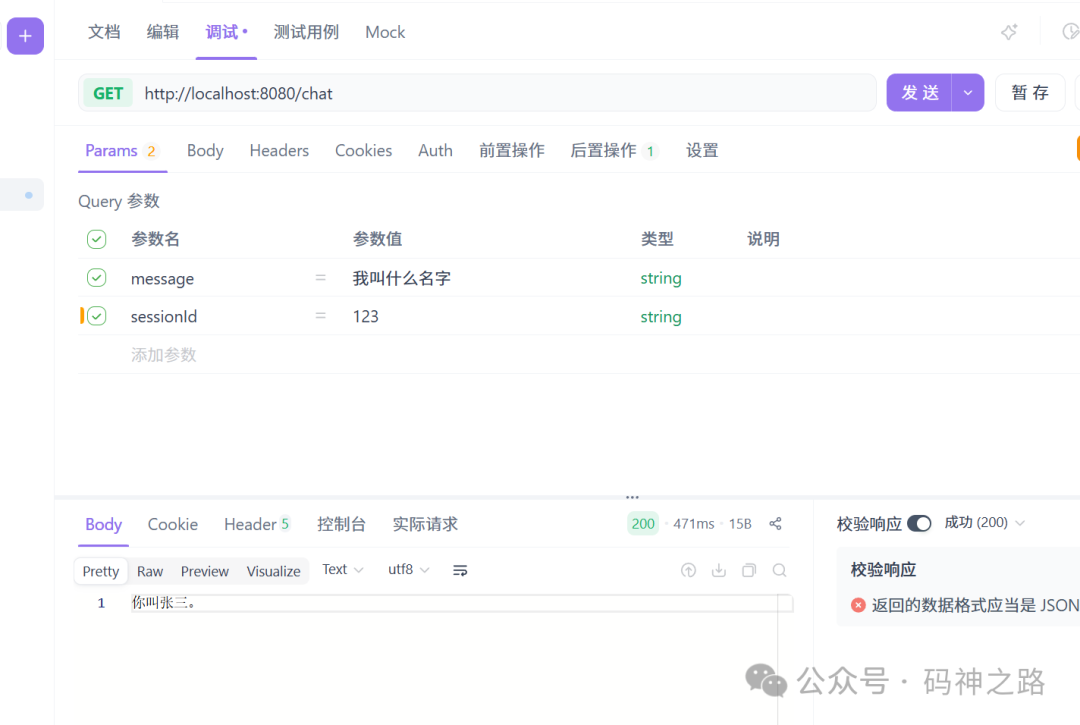1080x725 pixels.
Task: Expand the send button arrow dropdown
Action: (x=966, y=92)
